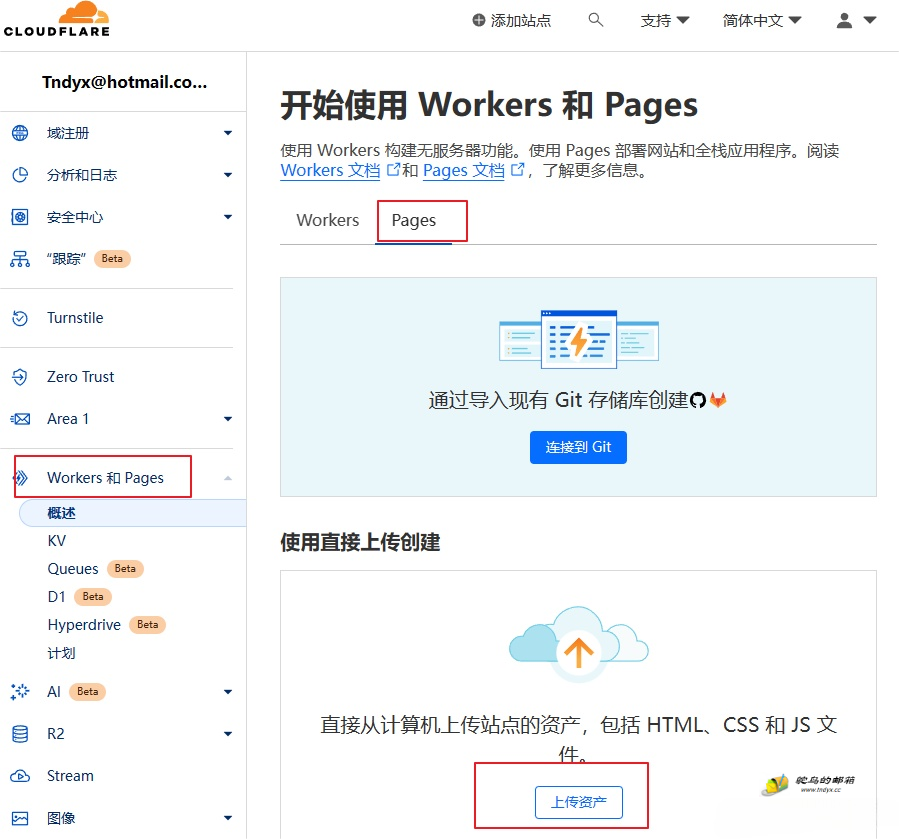
Task: Click the 上传资产 button
Action: pyautogui.click(x=579, y=802)
